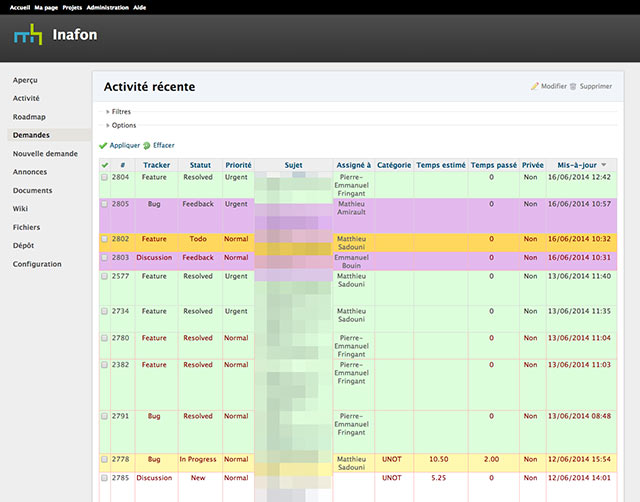Expand the Options section
The width and height of the screenshot is (640, 502).
[x=121, y=125]
